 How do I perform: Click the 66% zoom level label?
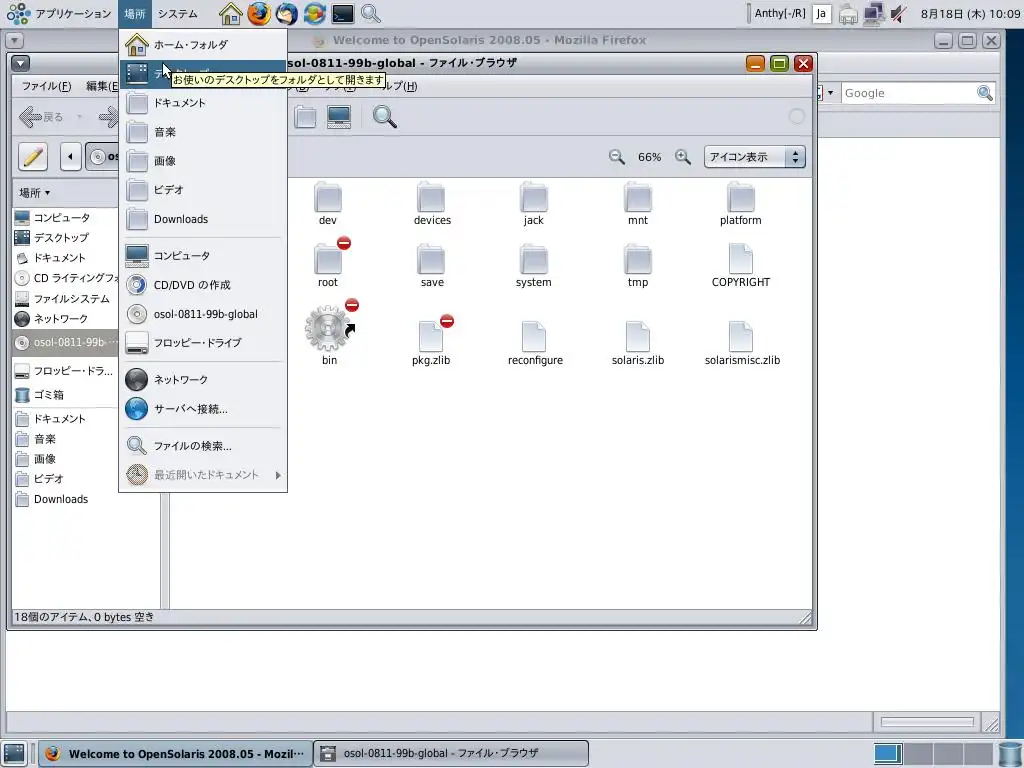(x=649, y=157)
